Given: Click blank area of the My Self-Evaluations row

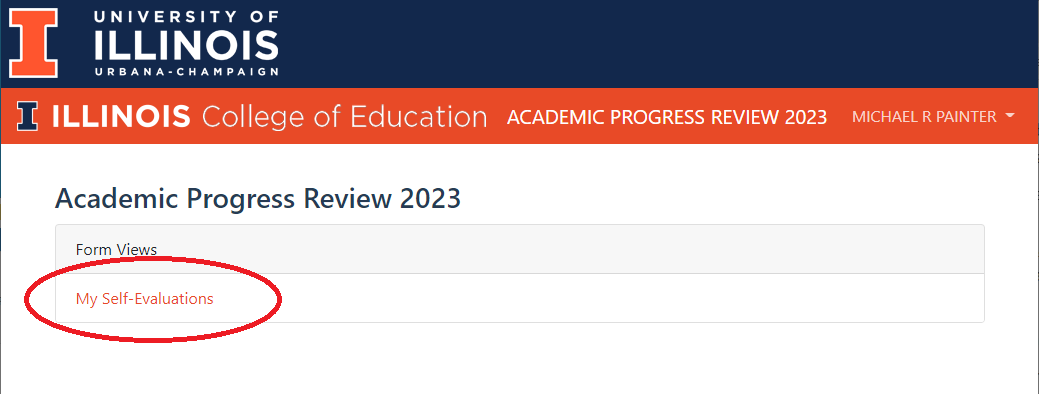Looking at the screenshot, I should [x=596, y=299].
